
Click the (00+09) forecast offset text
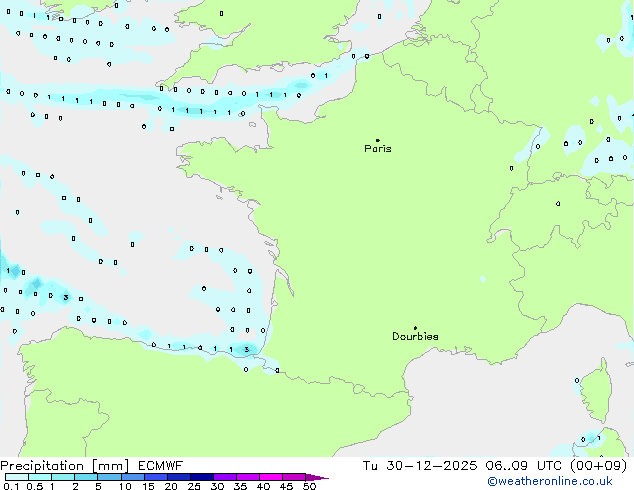pyautogui.click(x=598, y=466)
